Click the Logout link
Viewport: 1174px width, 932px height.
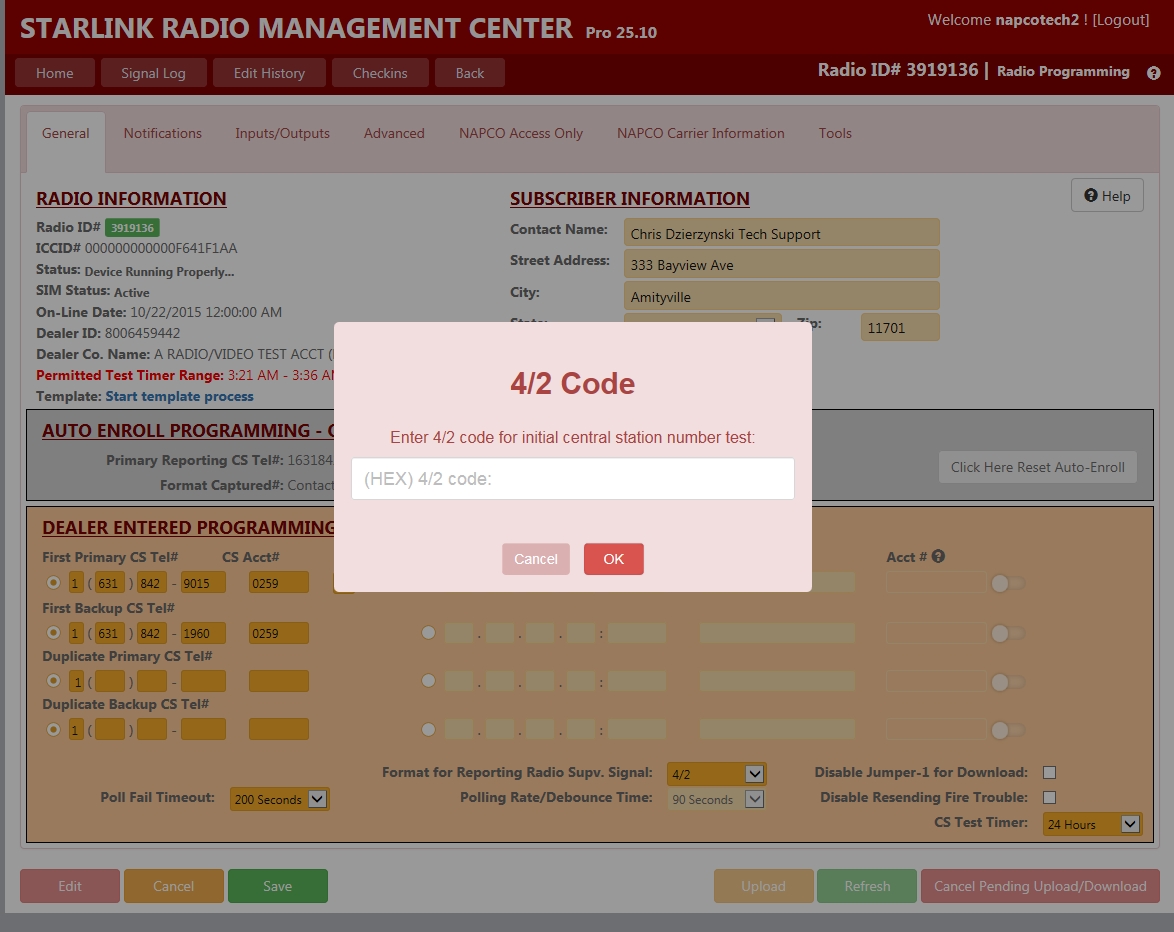[1121, 20]
